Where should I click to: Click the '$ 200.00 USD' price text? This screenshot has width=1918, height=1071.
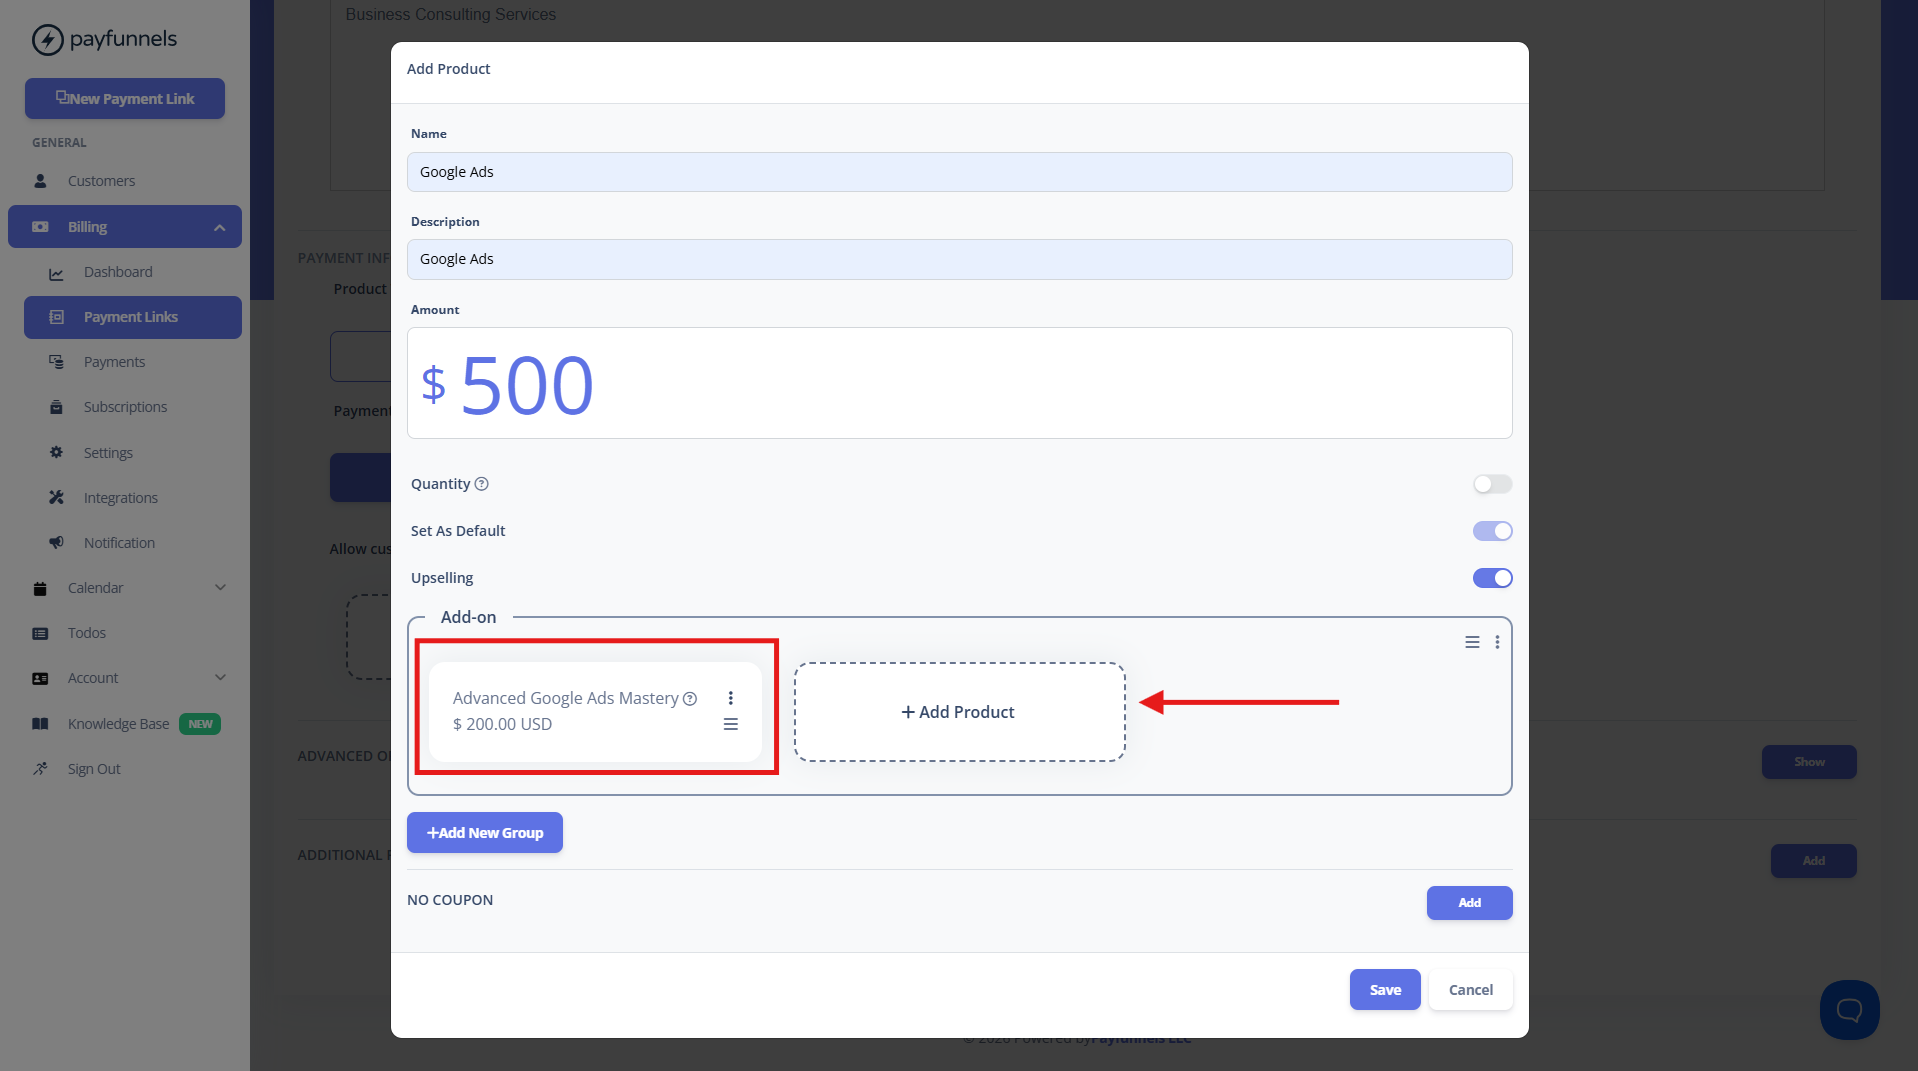pyautogui.click(x=502, y=724)
